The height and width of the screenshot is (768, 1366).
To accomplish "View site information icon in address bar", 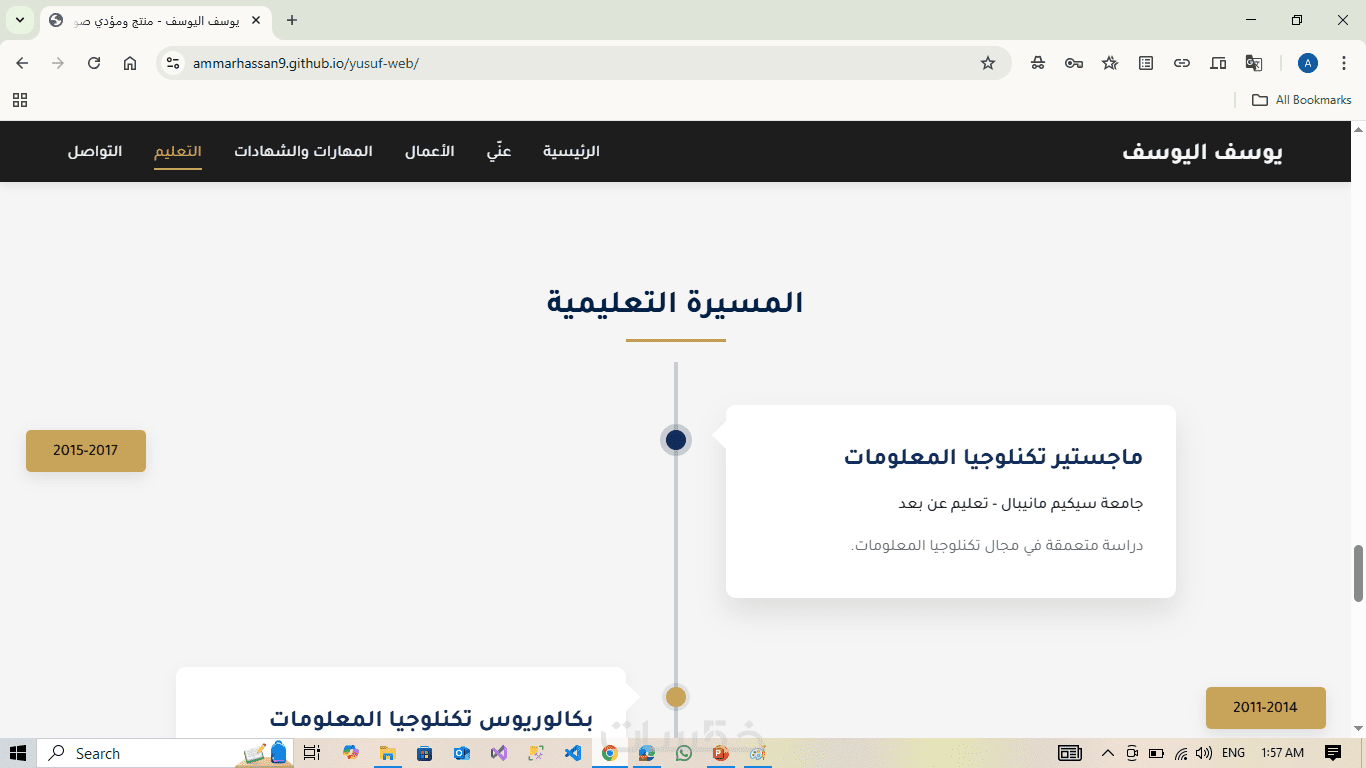I will (x=173, y=63).
